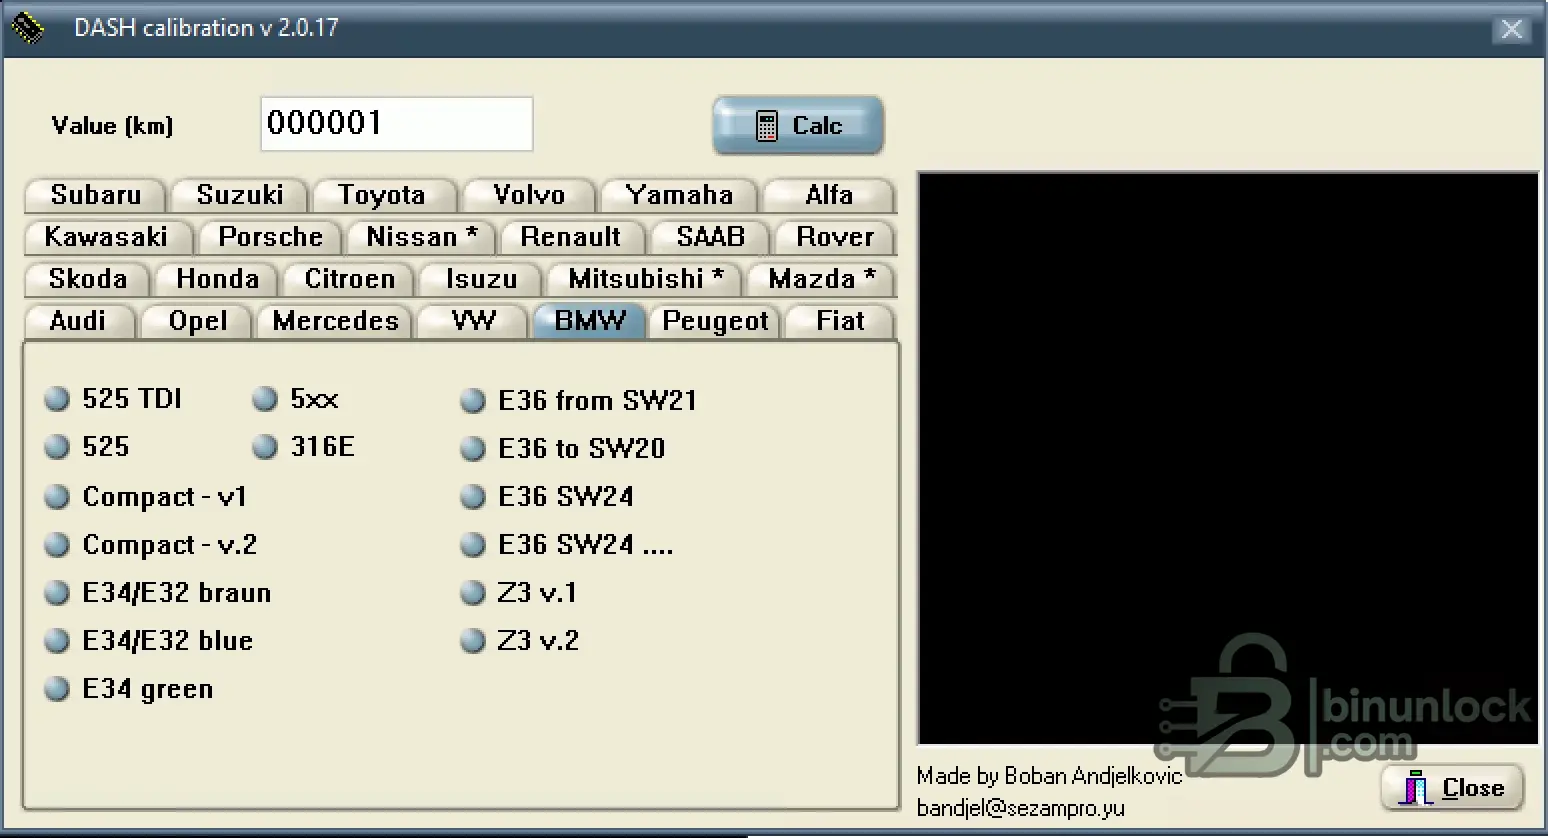Click the 'Made by Boban Andjelkovic' text

(x=1050, y=776)
